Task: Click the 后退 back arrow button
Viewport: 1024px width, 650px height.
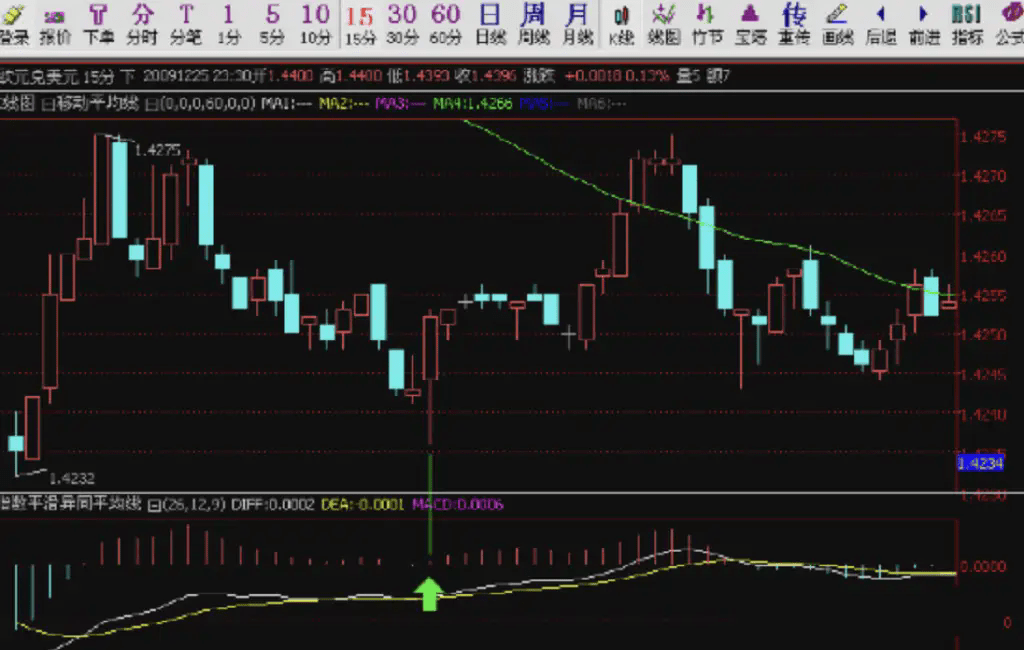Action: click(880, 24)
